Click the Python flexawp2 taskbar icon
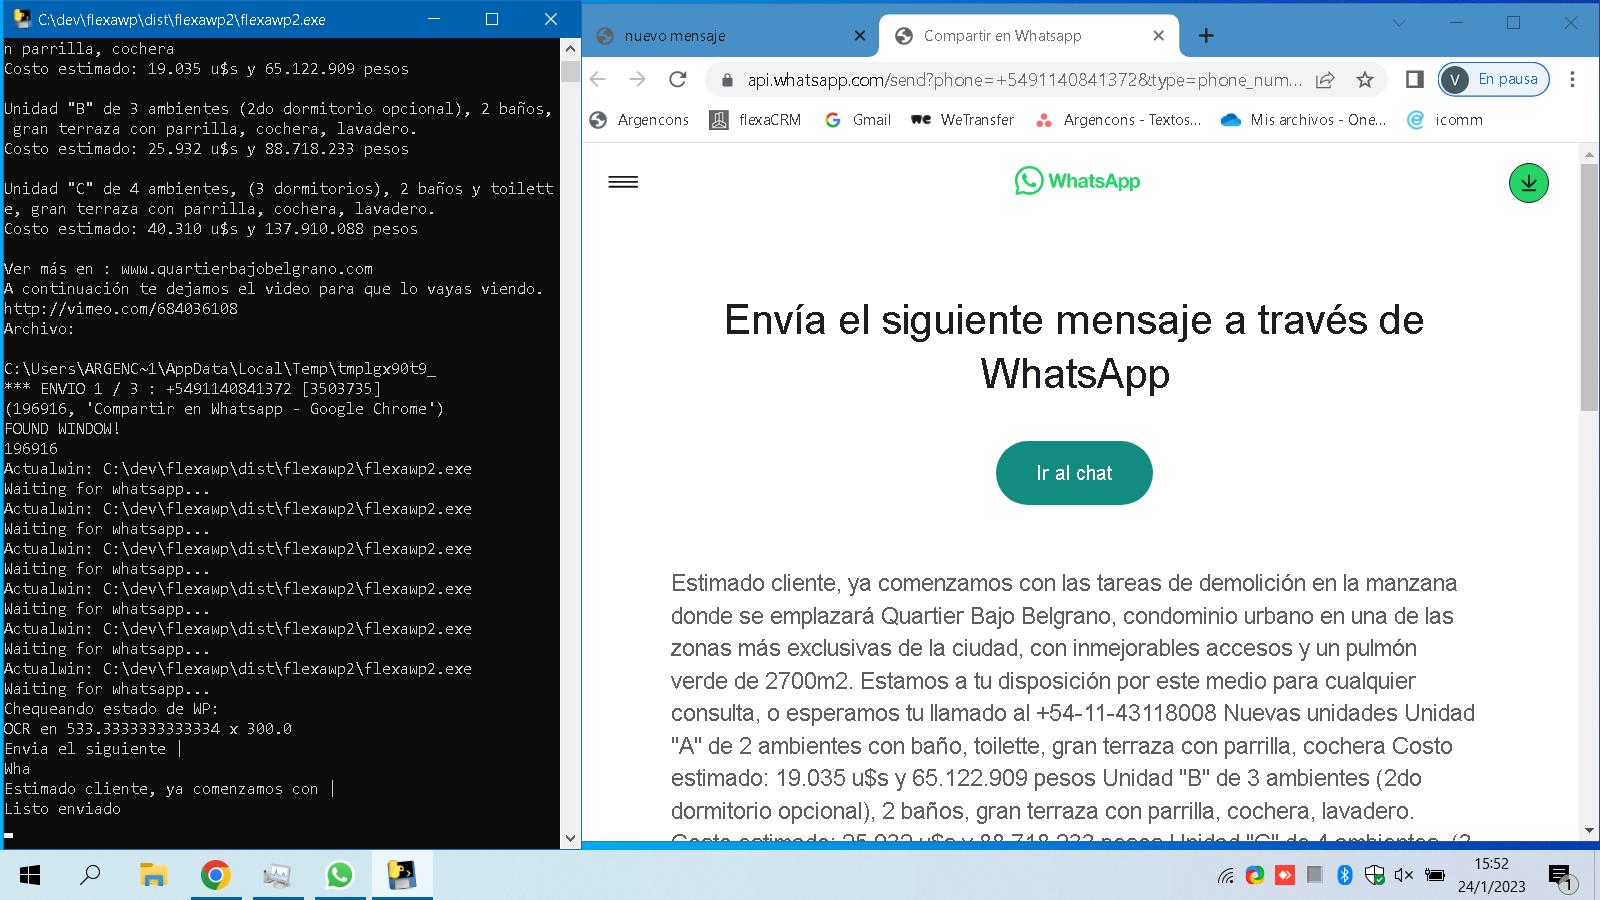The width and height of the screenshot is (1600, 900). click(402, 876)
